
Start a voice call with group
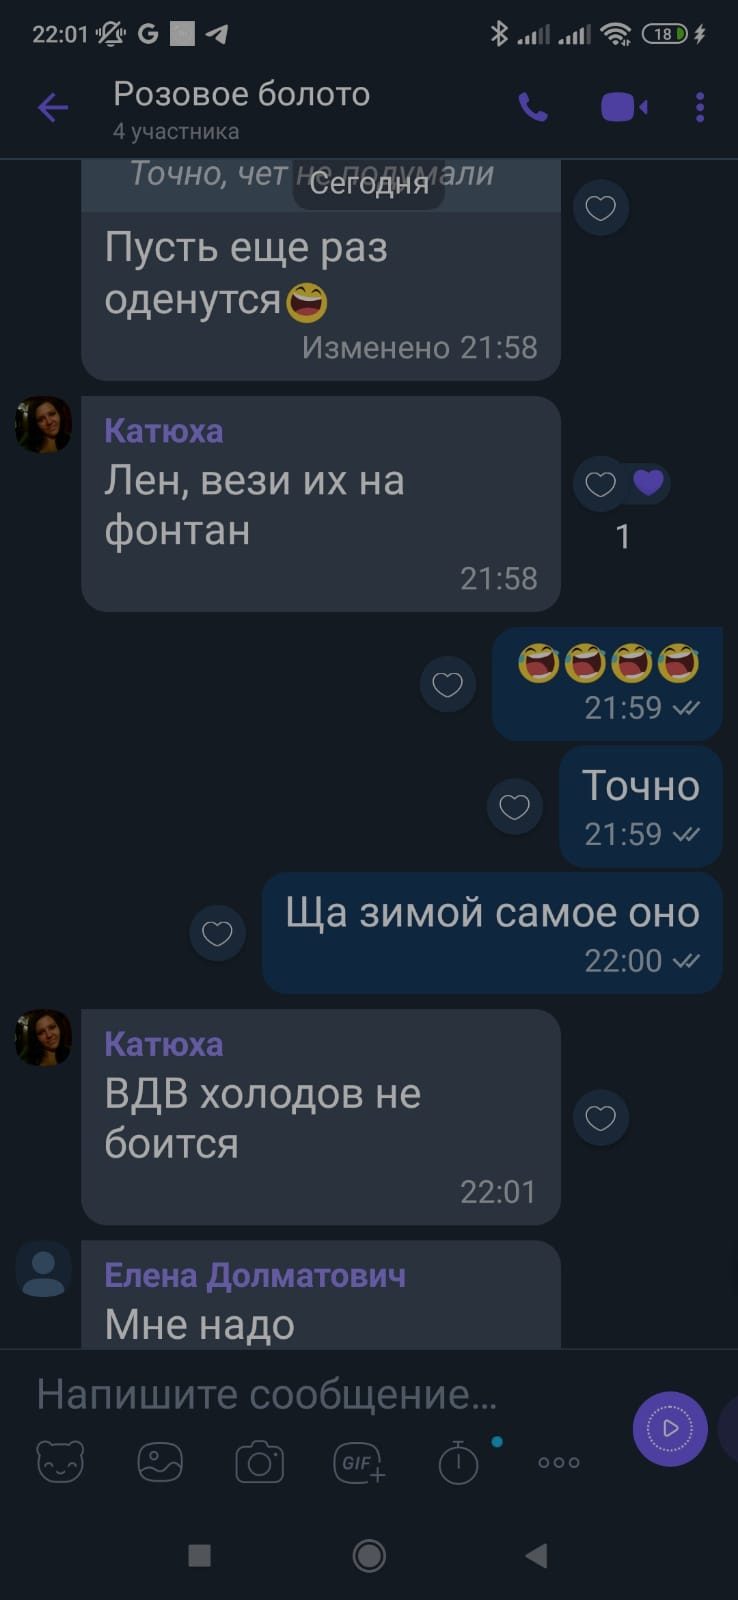pos(533,107)
